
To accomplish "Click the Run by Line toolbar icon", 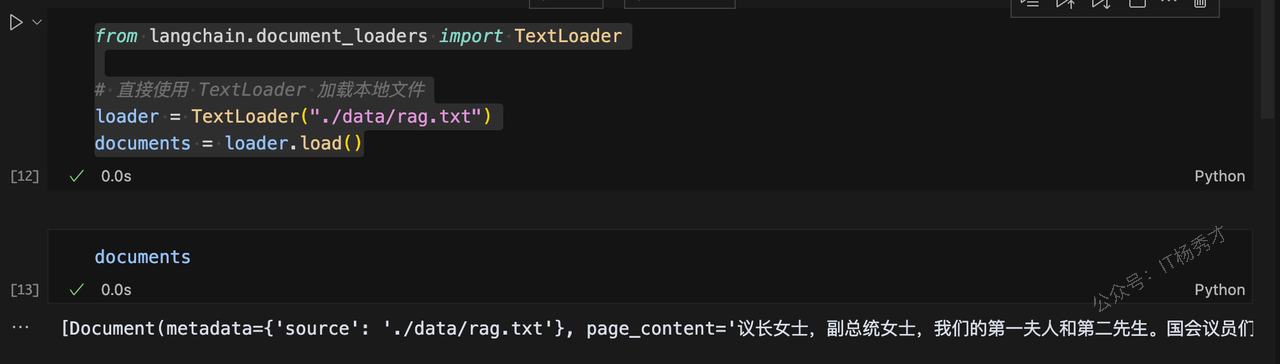I will (x=1029, y=3).
